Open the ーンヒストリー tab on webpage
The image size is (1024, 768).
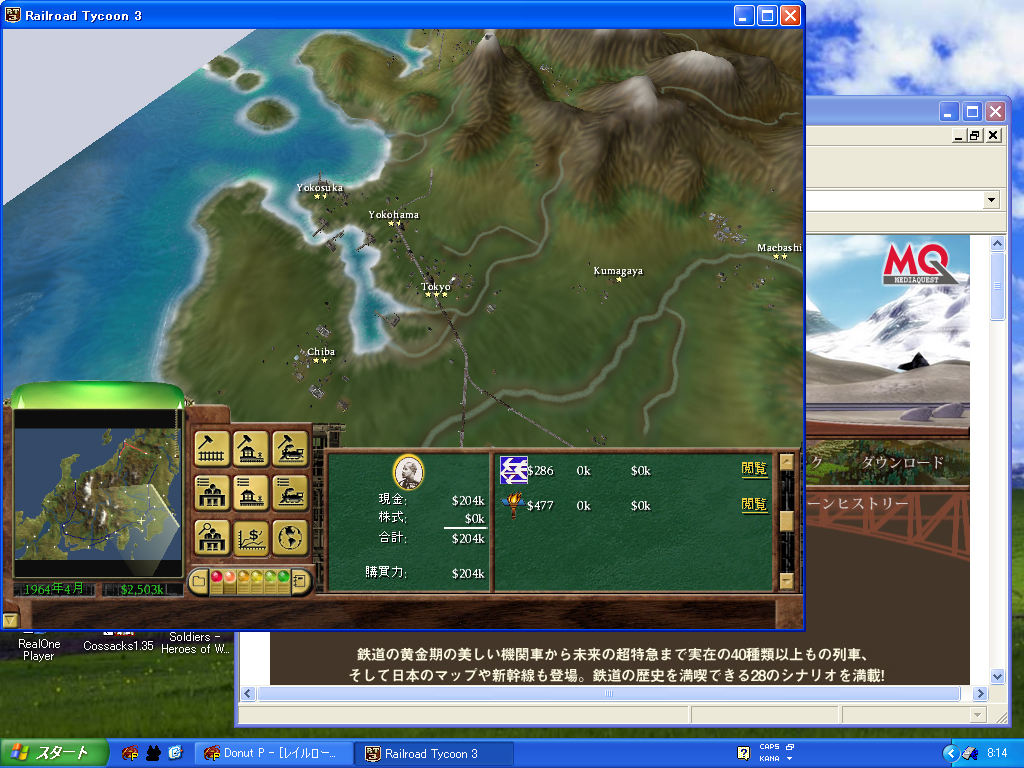(x=858, y=503)
